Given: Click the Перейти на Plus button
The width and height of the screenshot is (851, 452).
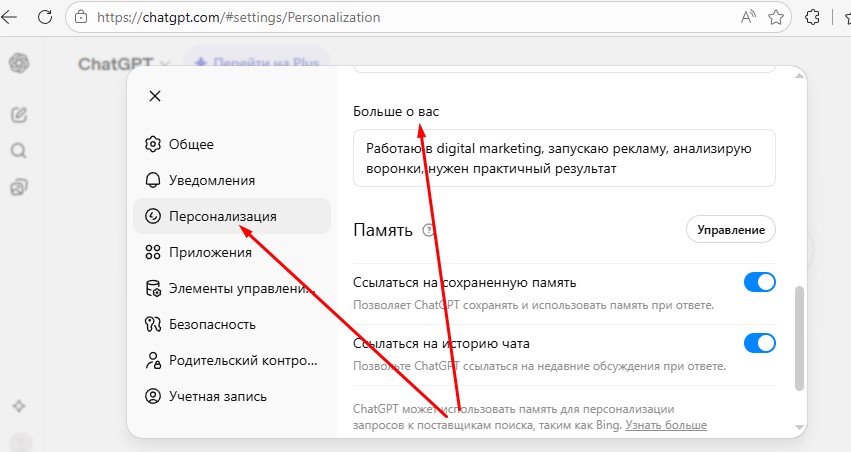Looking at the screenshot, I should pyautogui.click(x=257, y=63).
